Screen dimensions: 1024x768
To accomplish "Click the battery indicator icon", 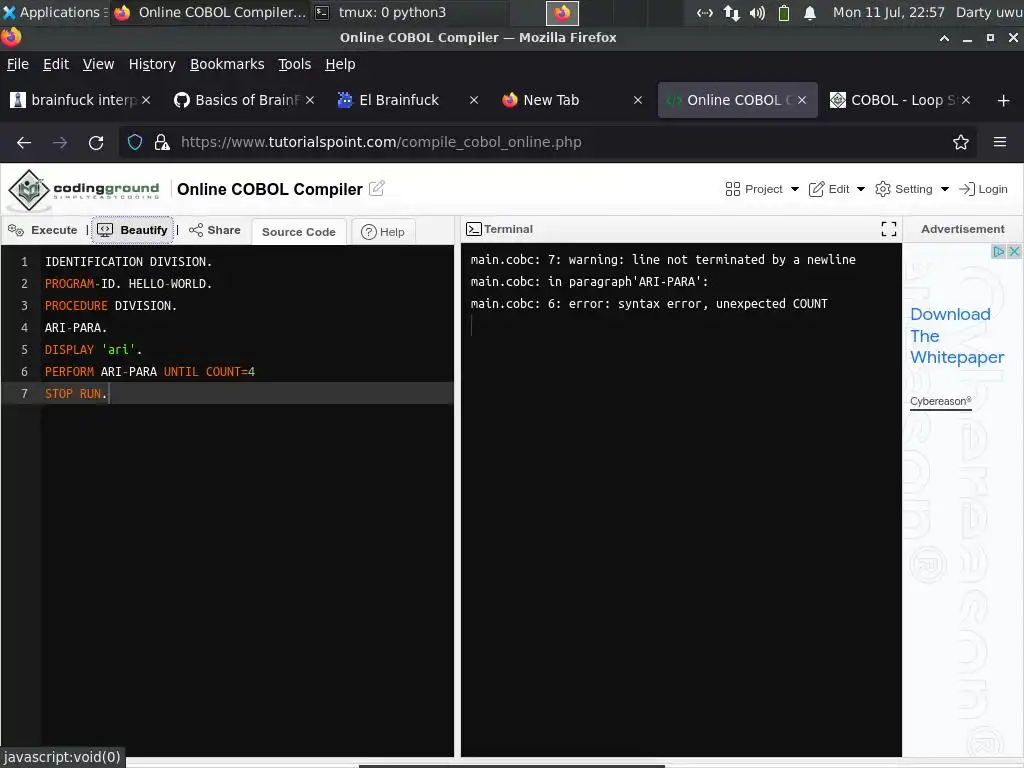I will pyautogui.click(x=784, y=12).
